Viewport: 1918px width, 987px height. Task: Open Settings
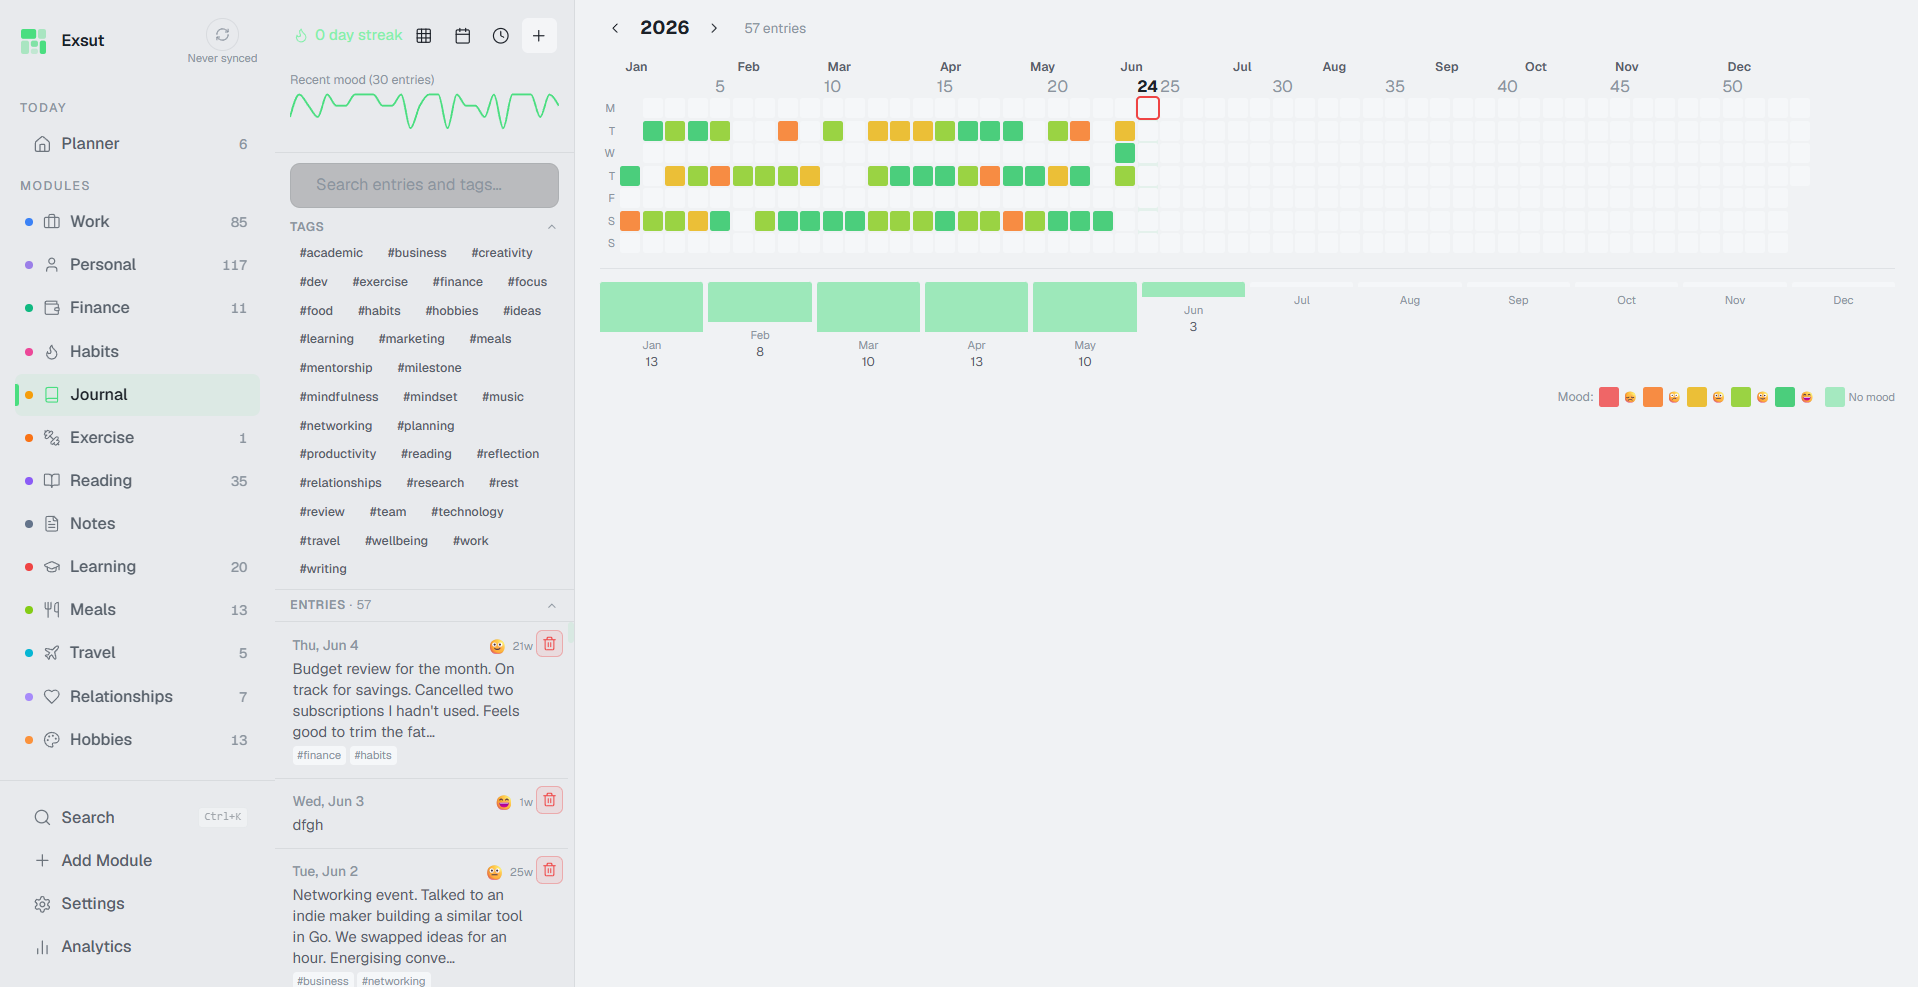click(137, 904)
